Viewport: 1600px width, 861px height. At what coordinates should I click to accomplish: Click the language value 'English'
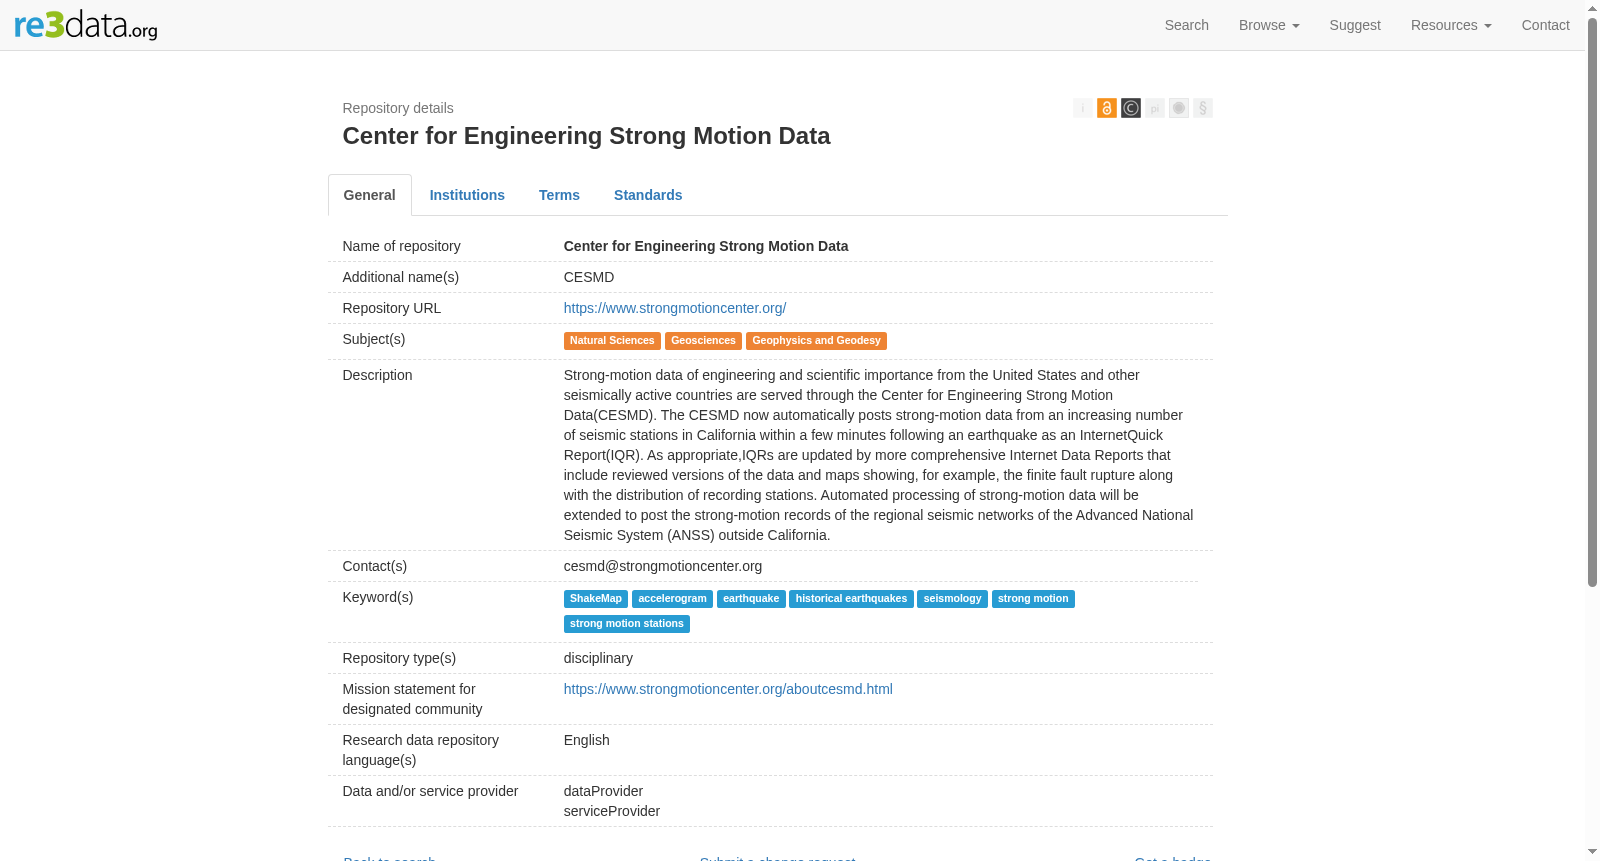pyautogui.click(x=587, y=740)
